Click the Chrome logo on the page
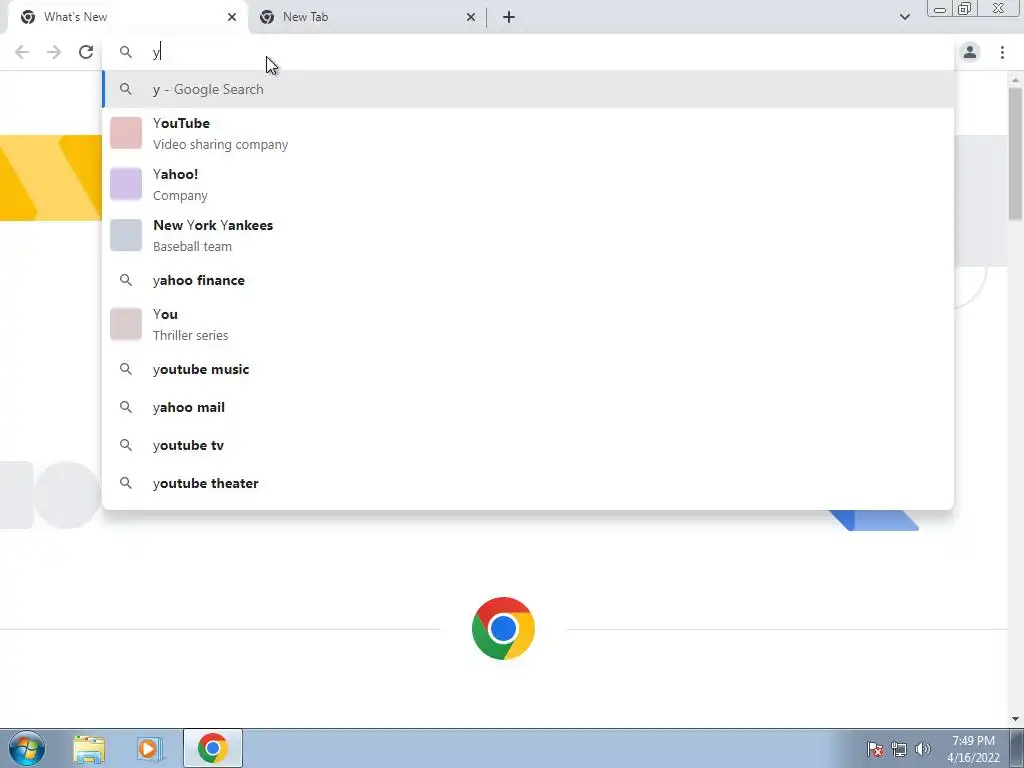Viewport: 1024px width, 768px height. [x=503, y=628]
